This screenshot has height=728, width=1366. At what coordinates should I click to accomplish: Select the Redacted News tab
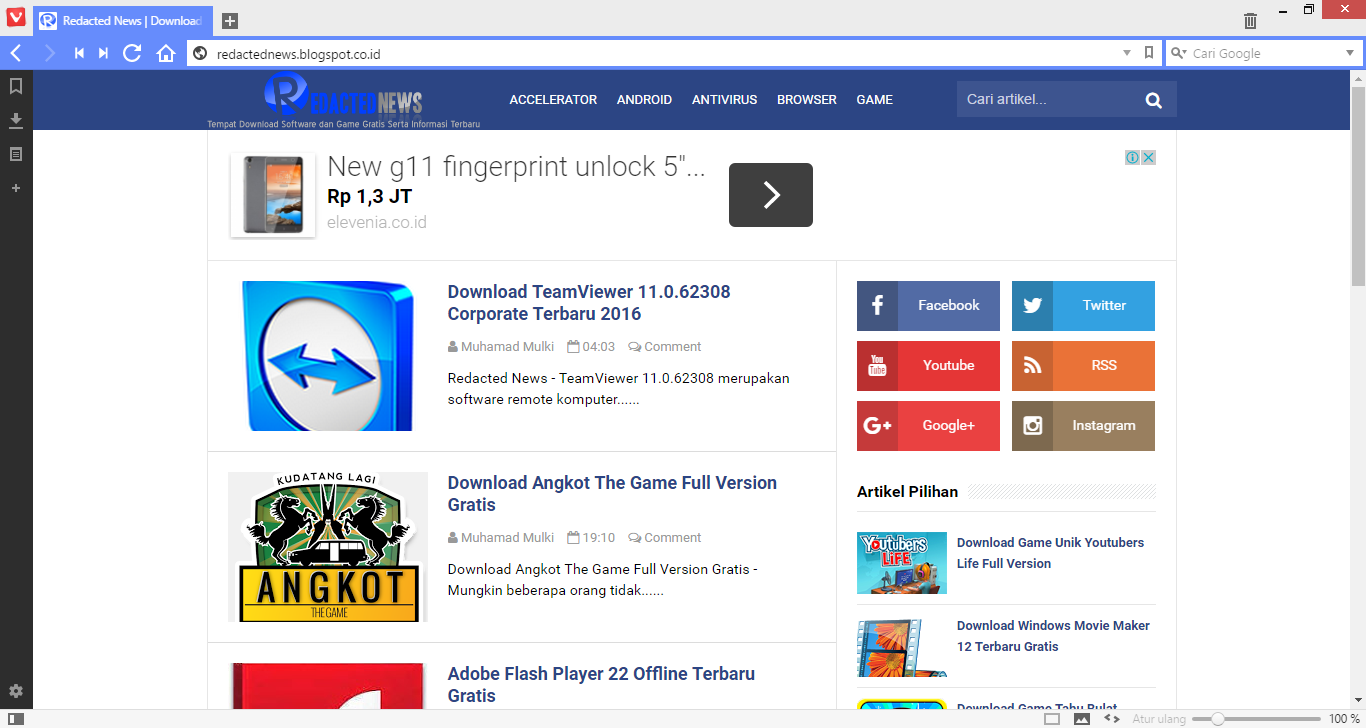[x=123, y=21]
